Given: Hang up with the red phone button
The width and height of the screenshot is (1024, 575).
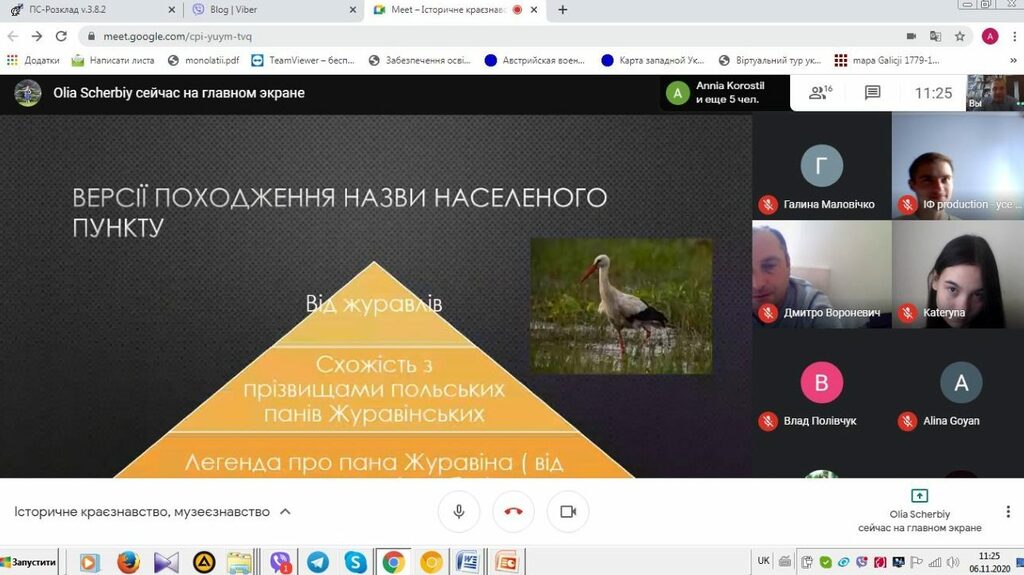Looking at the screenshot, I should 513,511.
